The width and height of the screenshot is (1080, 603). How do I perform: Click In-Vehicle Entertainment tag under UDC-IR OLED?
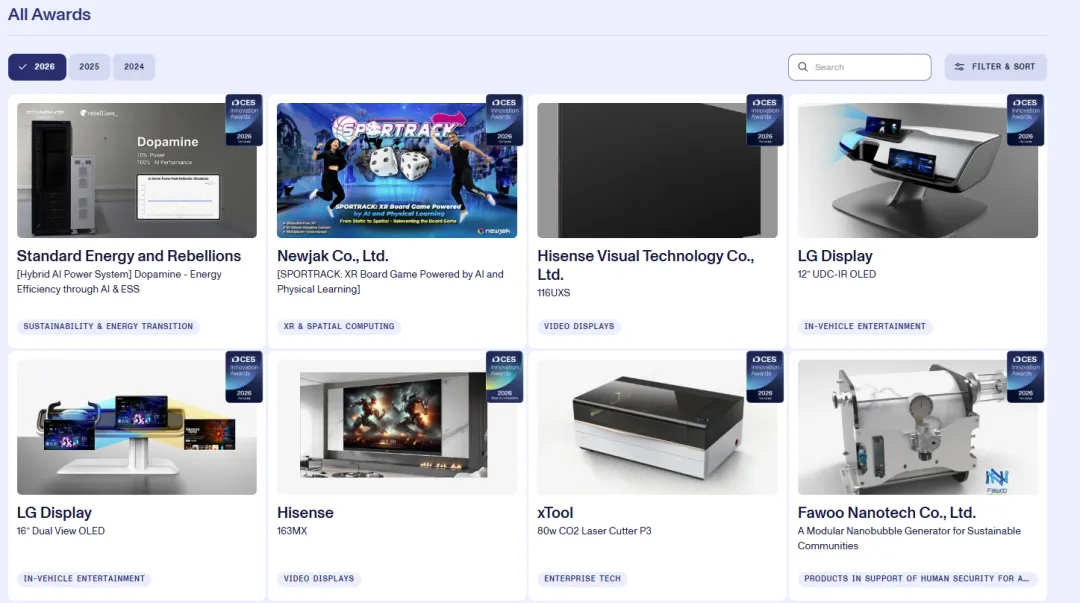pos(865,326)
